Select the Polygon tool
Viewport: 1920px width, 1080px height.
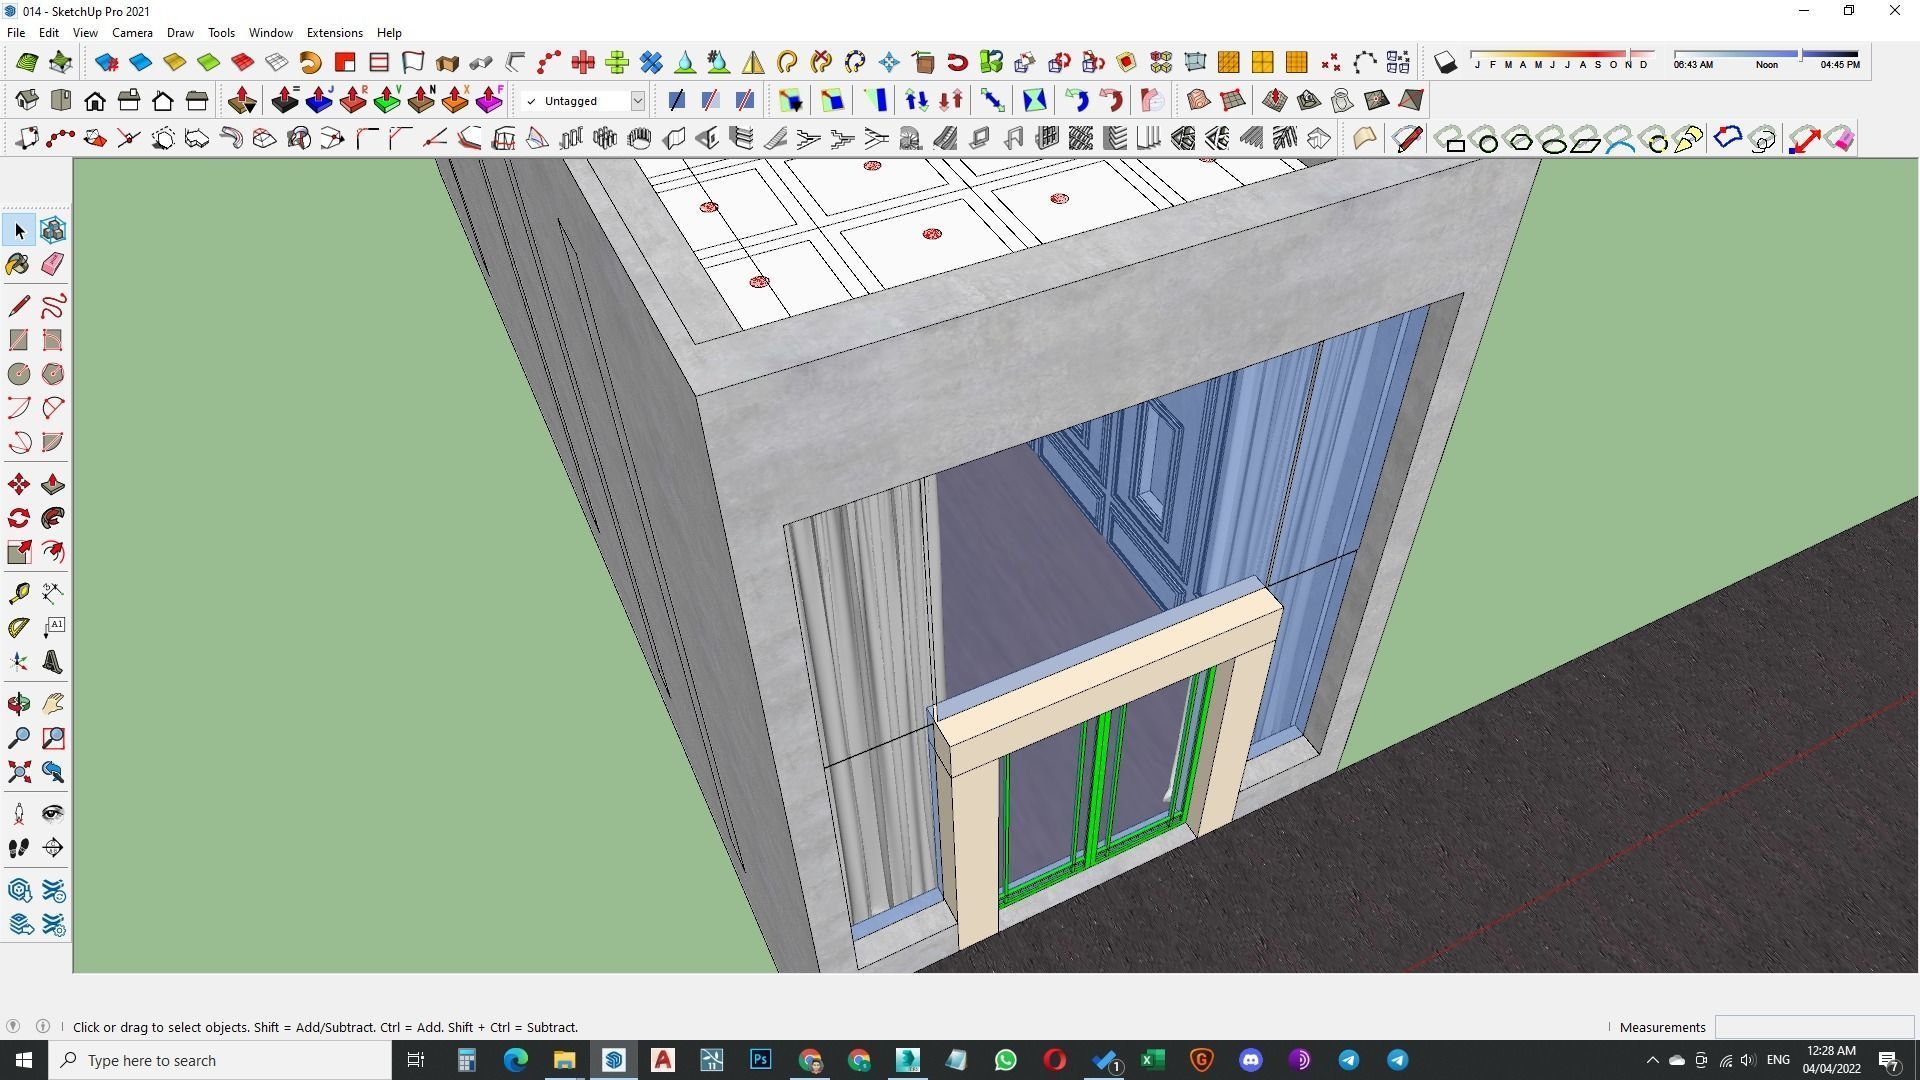(53, 374)
